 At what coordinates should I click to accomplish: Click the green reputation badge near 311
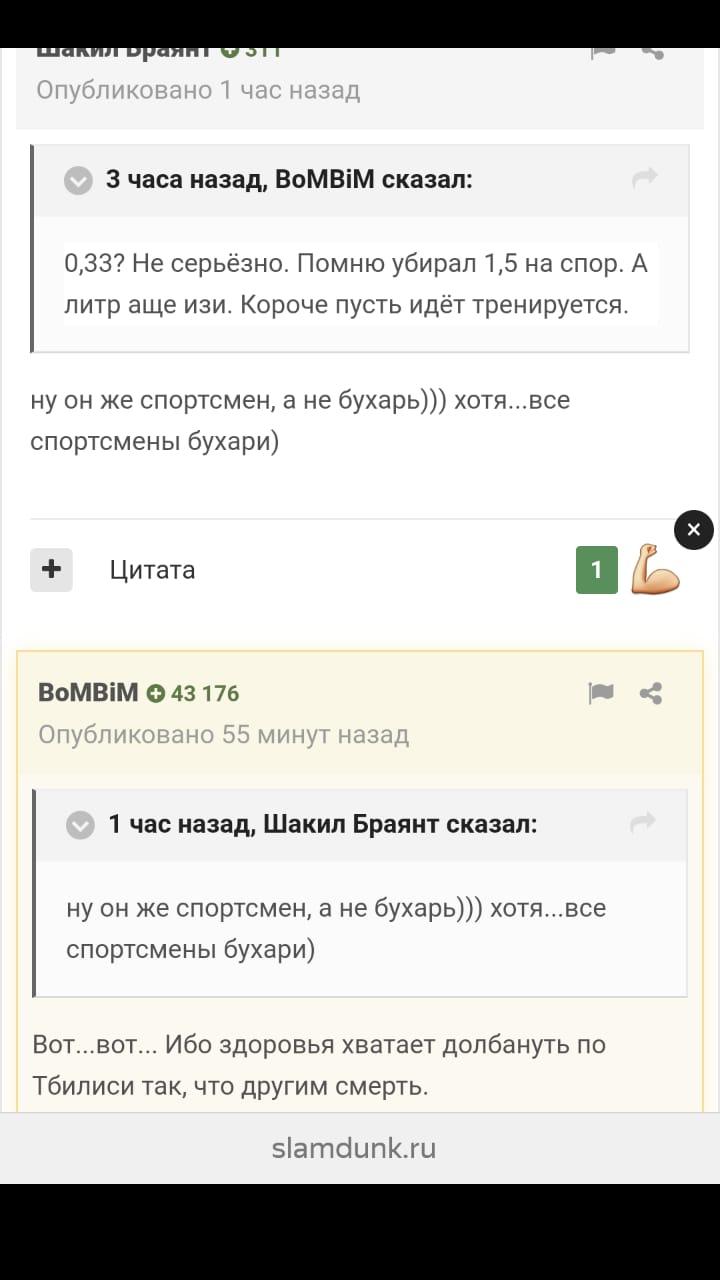(229, 52)
